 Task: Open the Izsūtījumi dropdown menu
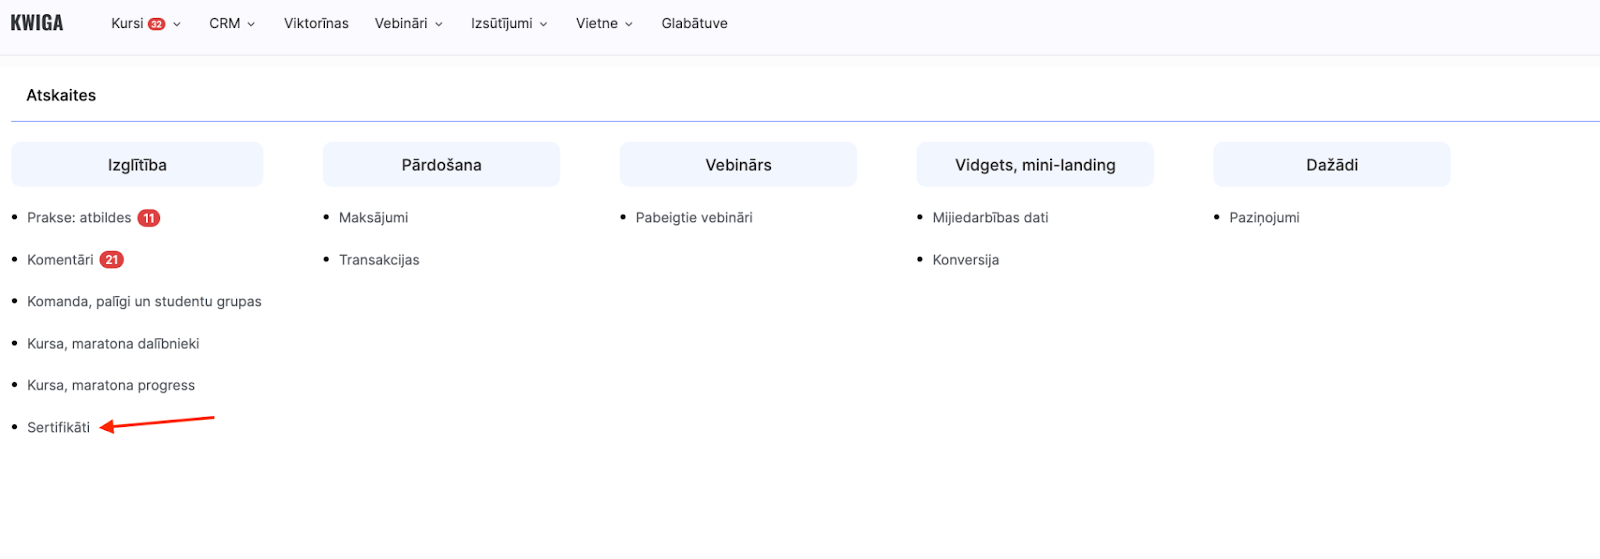[509, 23]
